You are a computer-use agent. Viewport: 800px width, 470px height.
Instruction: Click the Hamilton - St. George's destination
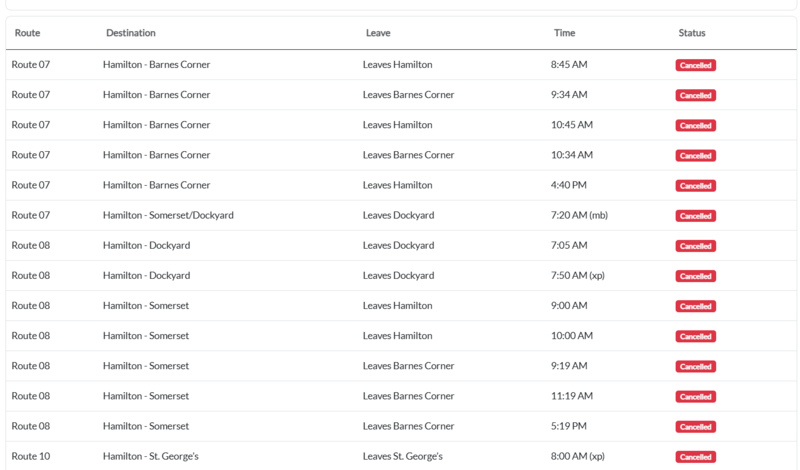point(151,456)
